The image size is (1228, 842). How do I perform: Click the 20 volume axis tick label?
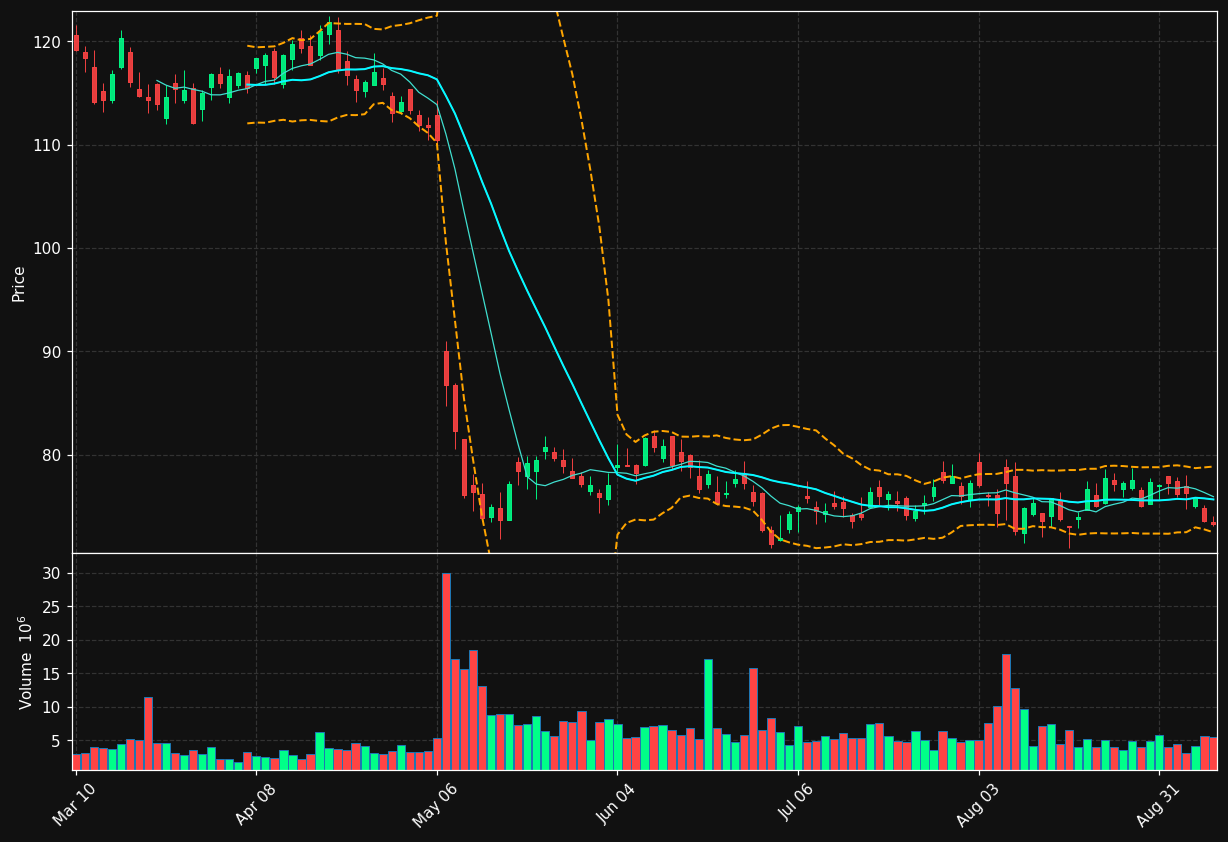coord(52,640)
